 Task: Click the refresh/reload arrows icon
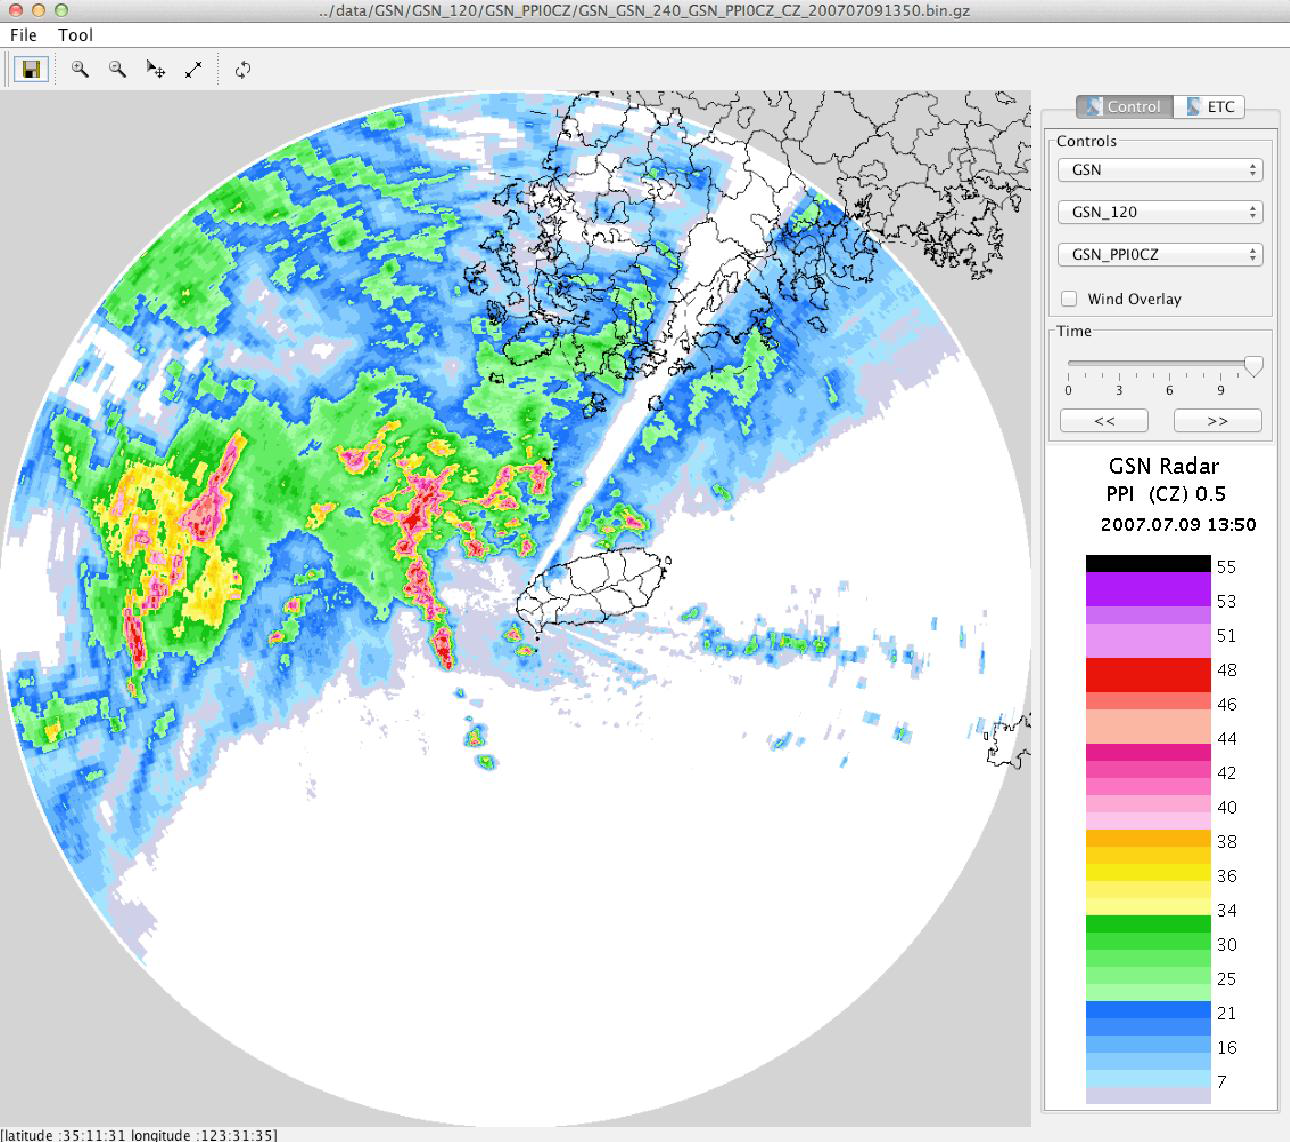(x=242, y=70)
